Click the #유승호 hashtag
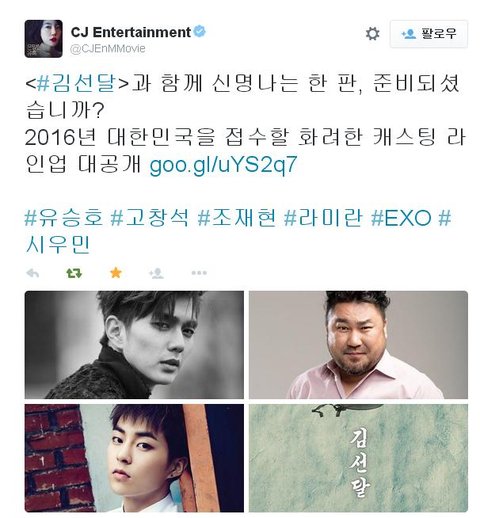 click(x=64, y=218)
